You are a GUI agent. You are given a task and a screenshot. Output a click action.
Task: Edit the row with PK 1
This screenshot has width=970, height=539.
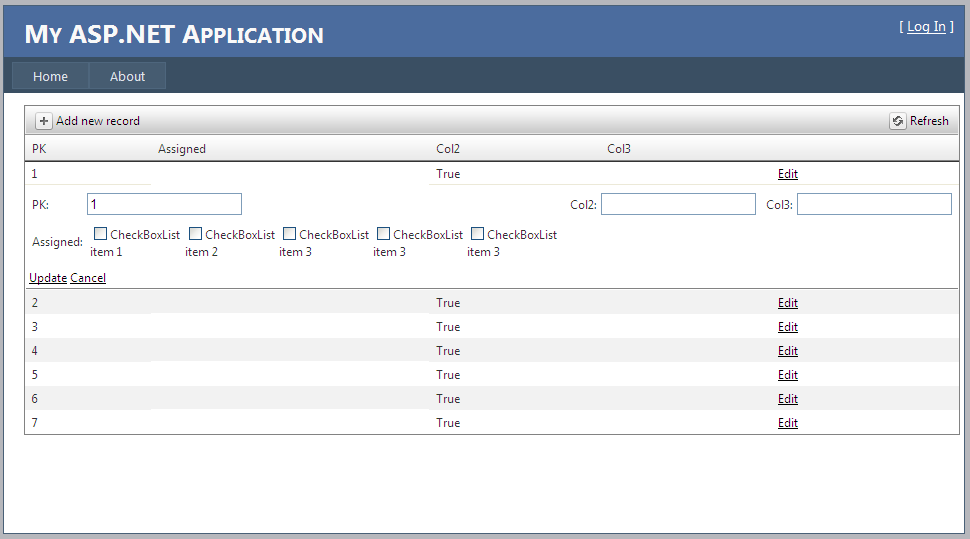788,174
